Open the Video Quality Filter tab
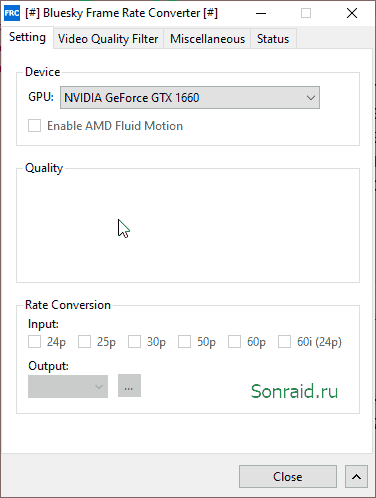376x498 pixels. pos(108,39)
